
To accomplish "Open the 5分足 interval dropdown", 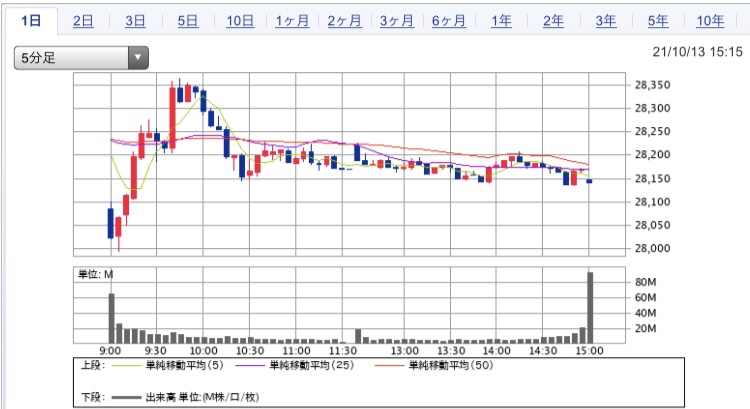I will [x=81, y=58].
